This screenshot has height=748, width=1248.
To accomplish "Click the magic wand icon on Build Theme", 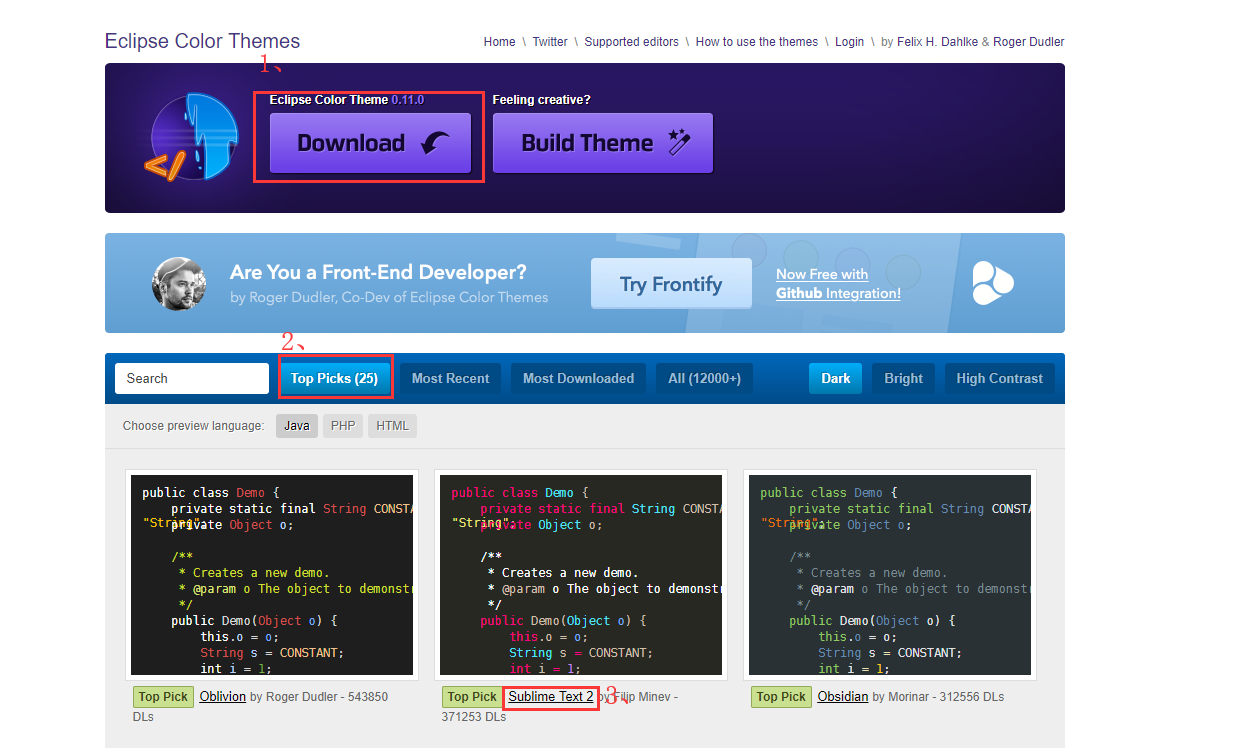I will 680,142.
